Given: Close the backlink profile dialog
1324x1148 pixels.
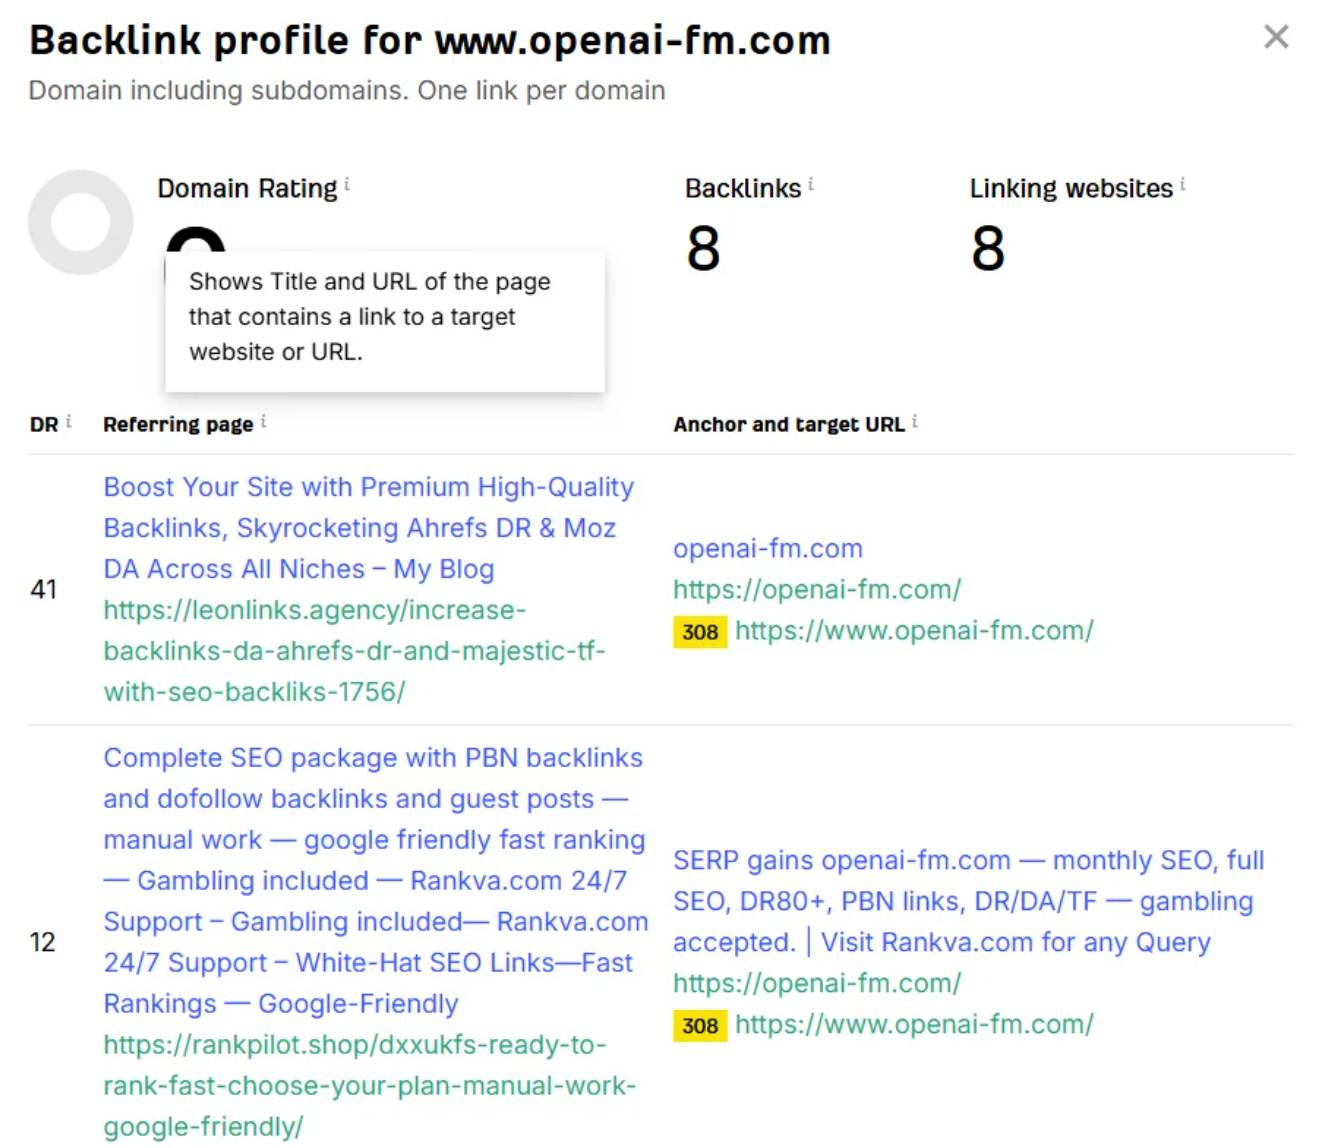Looking at the screenshot, I should click(1276, 37).
